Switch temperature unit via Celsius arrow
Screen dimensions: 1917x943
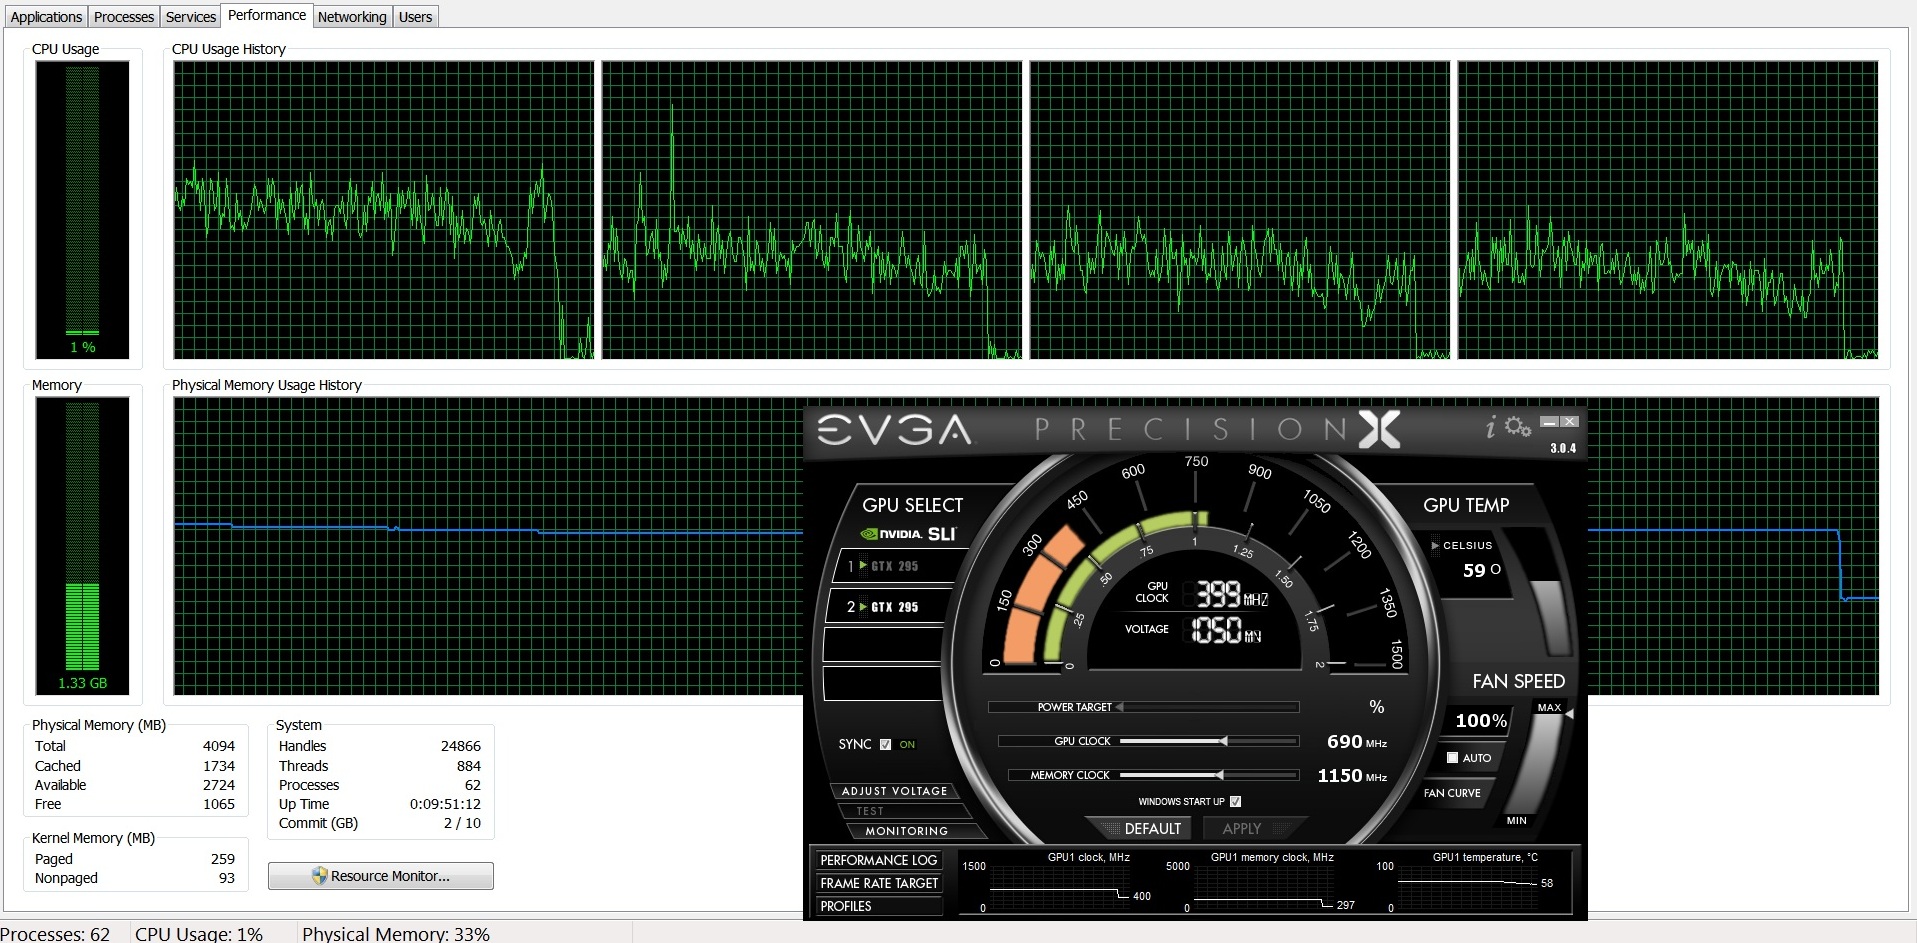(x=1435, y=546)
